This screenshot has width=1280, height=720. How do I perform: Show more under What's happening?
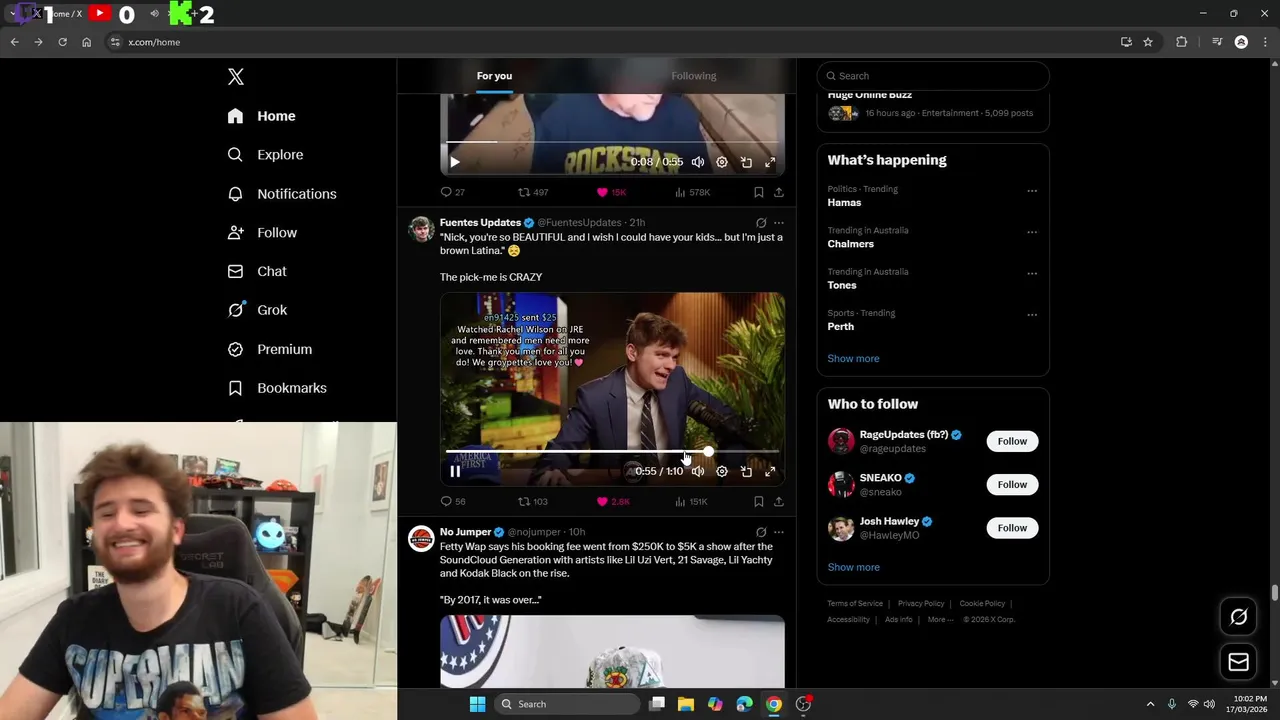[853, 359]
